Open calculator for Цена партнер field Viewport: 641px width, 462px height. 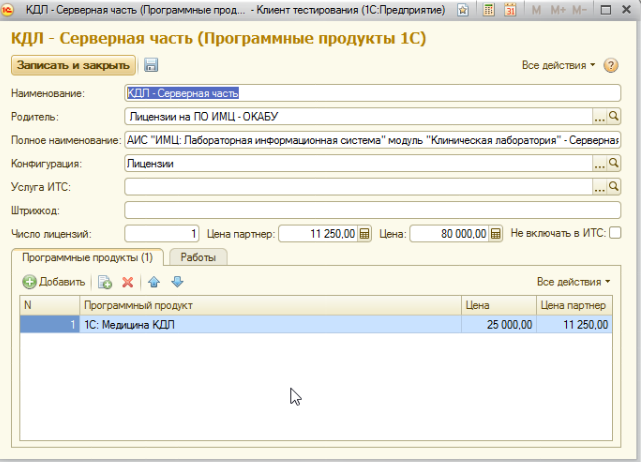(x=364, y=234)
